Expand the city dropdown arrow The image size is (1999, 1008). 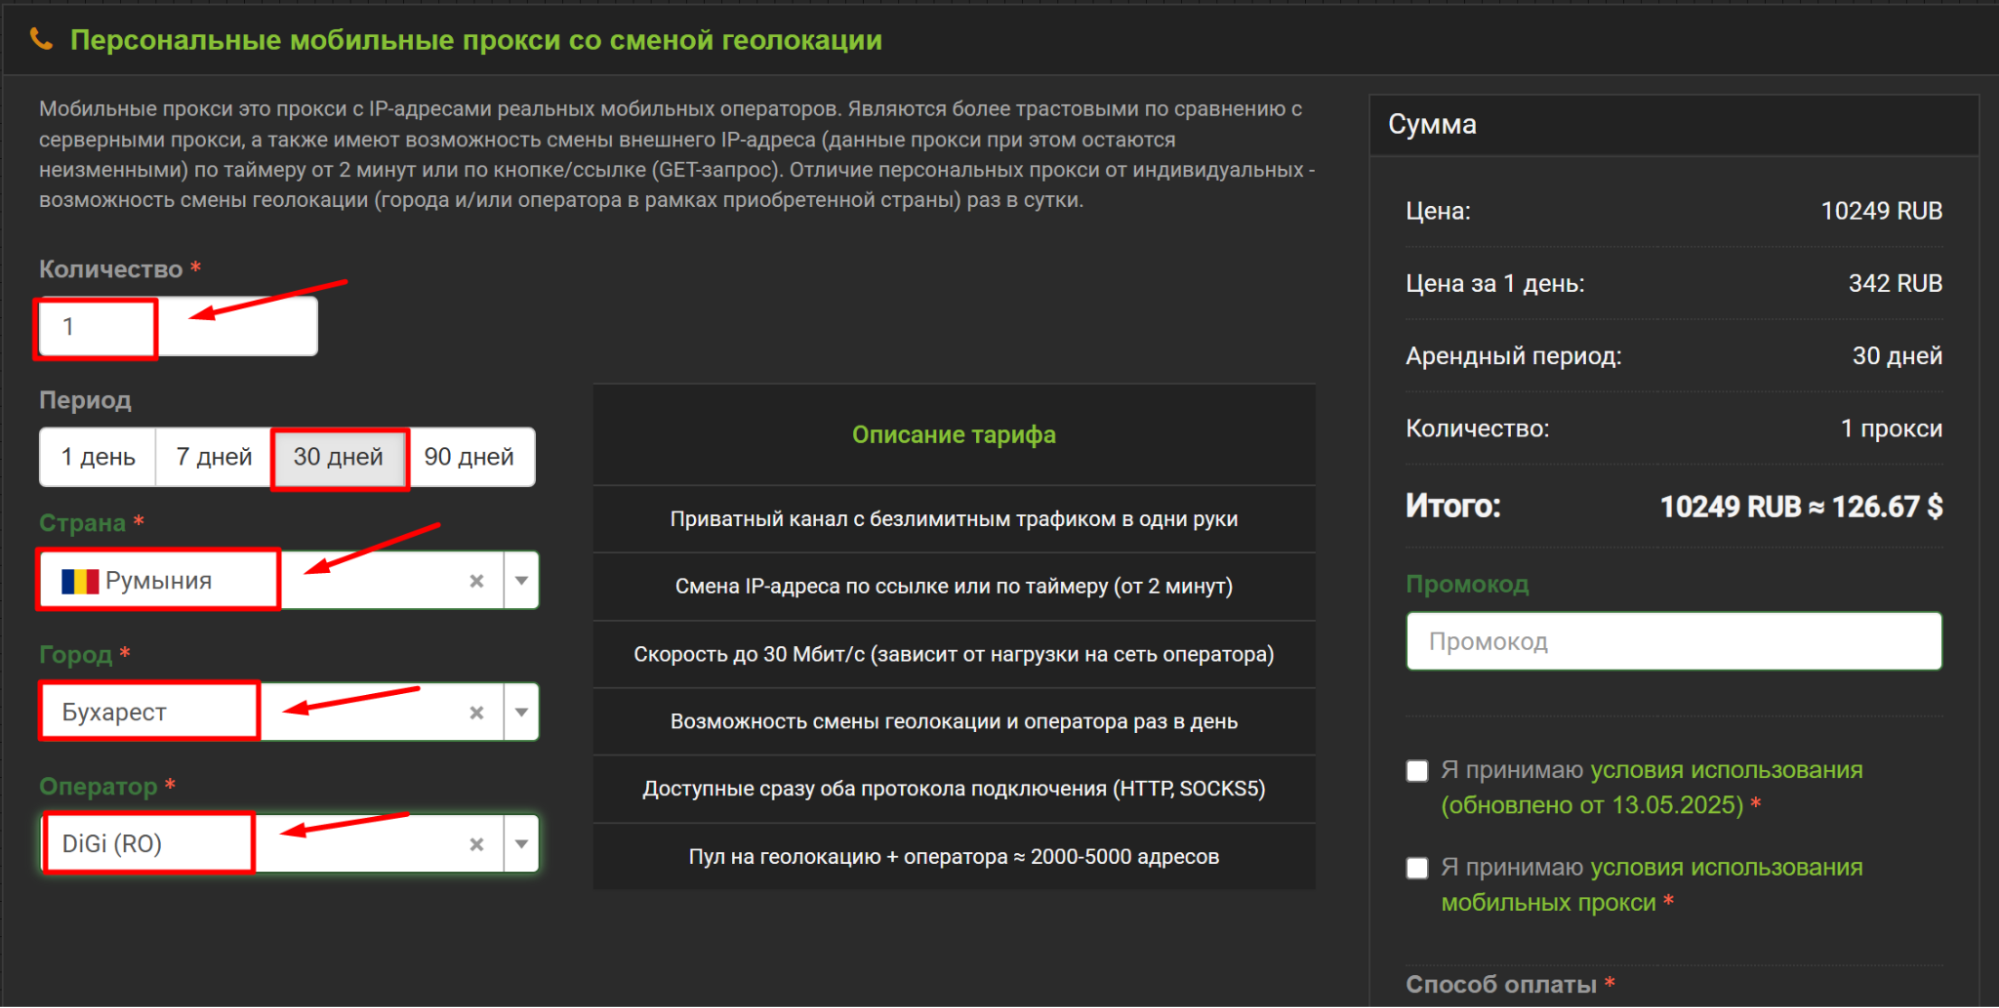(521, 712)
